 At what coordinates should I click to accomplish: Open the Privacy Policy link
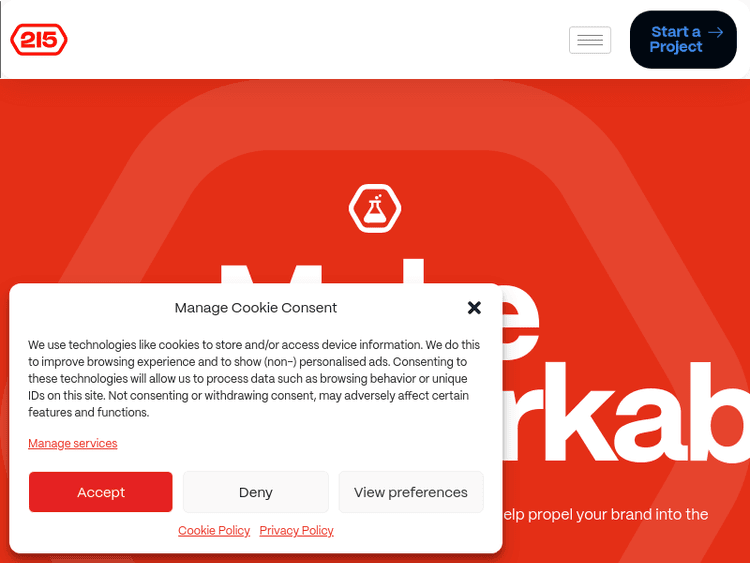[x=297, y=530]
